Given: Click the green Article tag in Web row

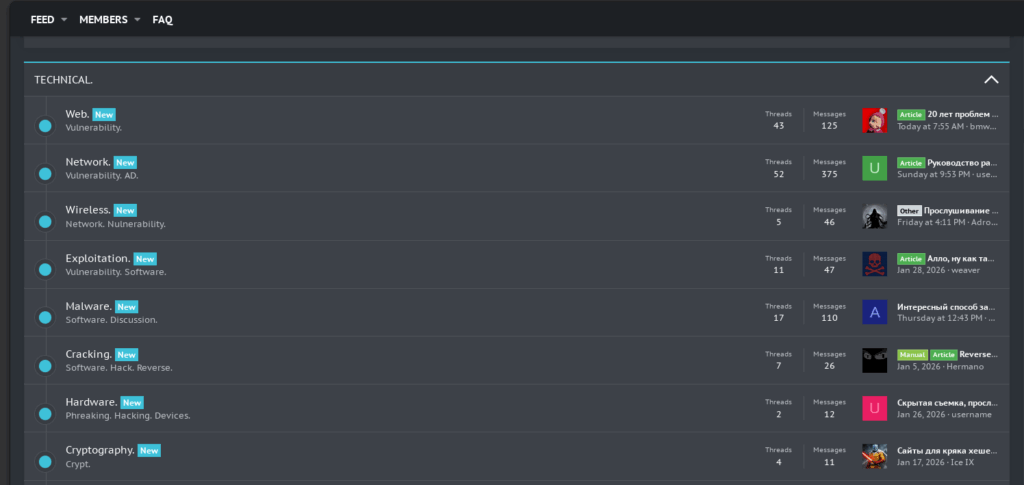Looking at the screenshot, I should click(910, 115).
